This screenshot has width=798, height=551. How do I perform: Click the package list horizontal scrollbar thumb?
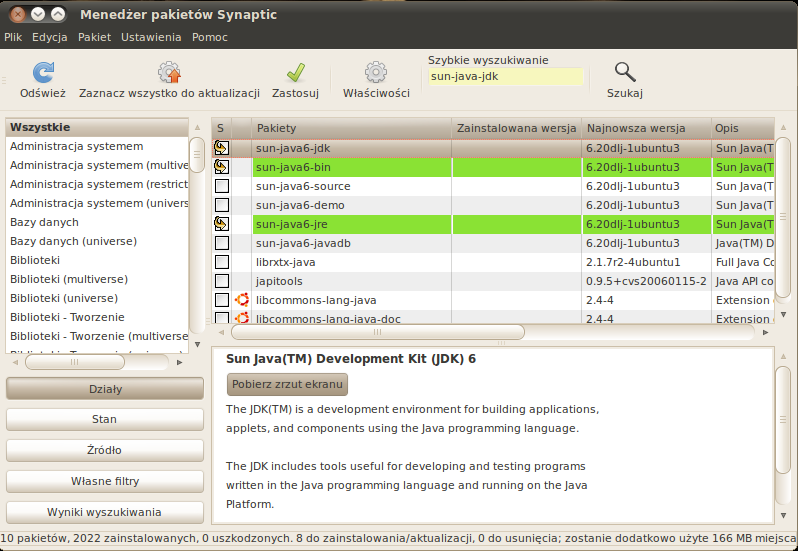pos(377,332)
